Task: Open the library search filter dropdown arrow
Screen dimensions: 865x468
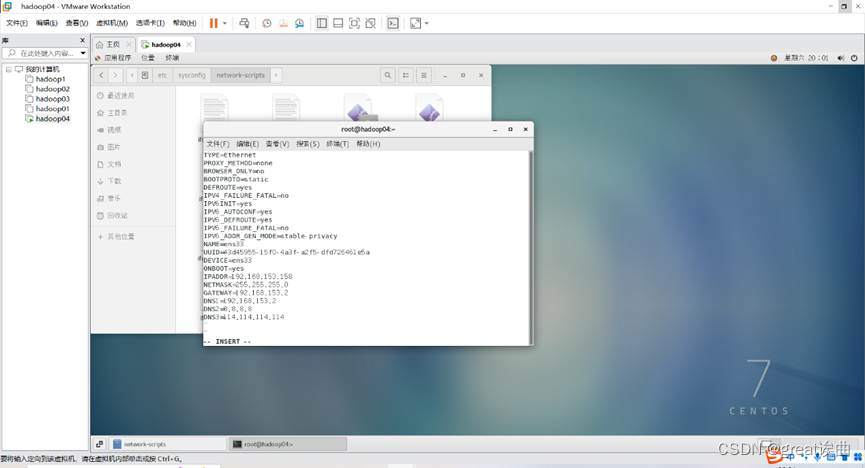Action: point(83,53)
